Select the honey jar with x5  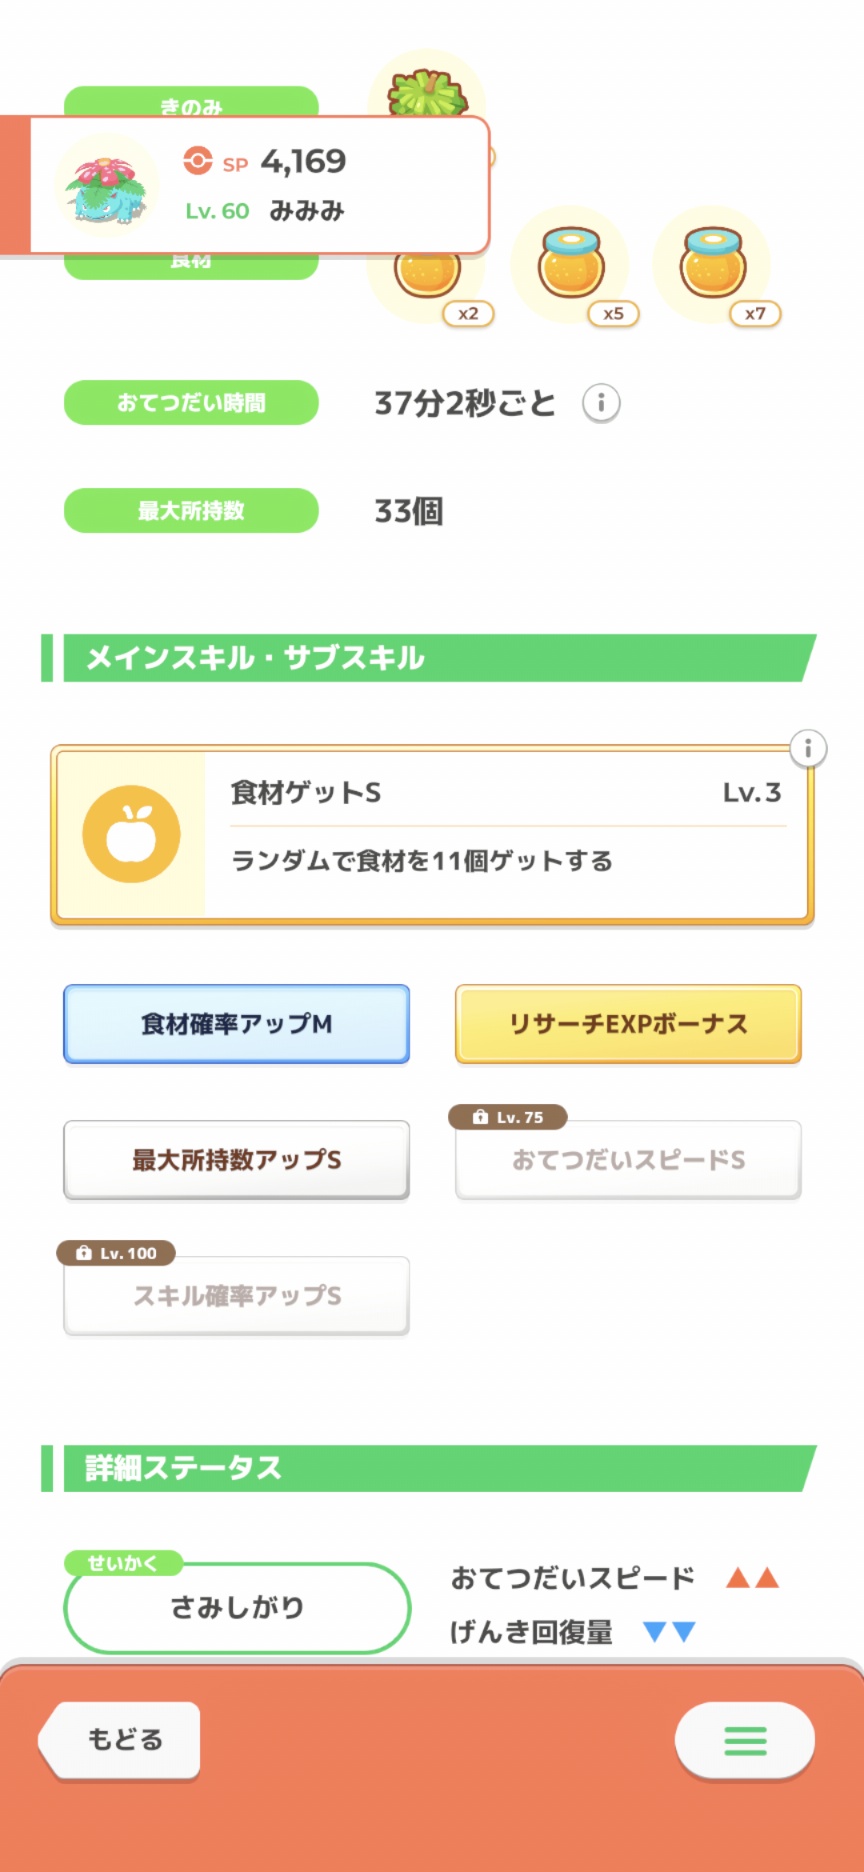pos(571,263)
